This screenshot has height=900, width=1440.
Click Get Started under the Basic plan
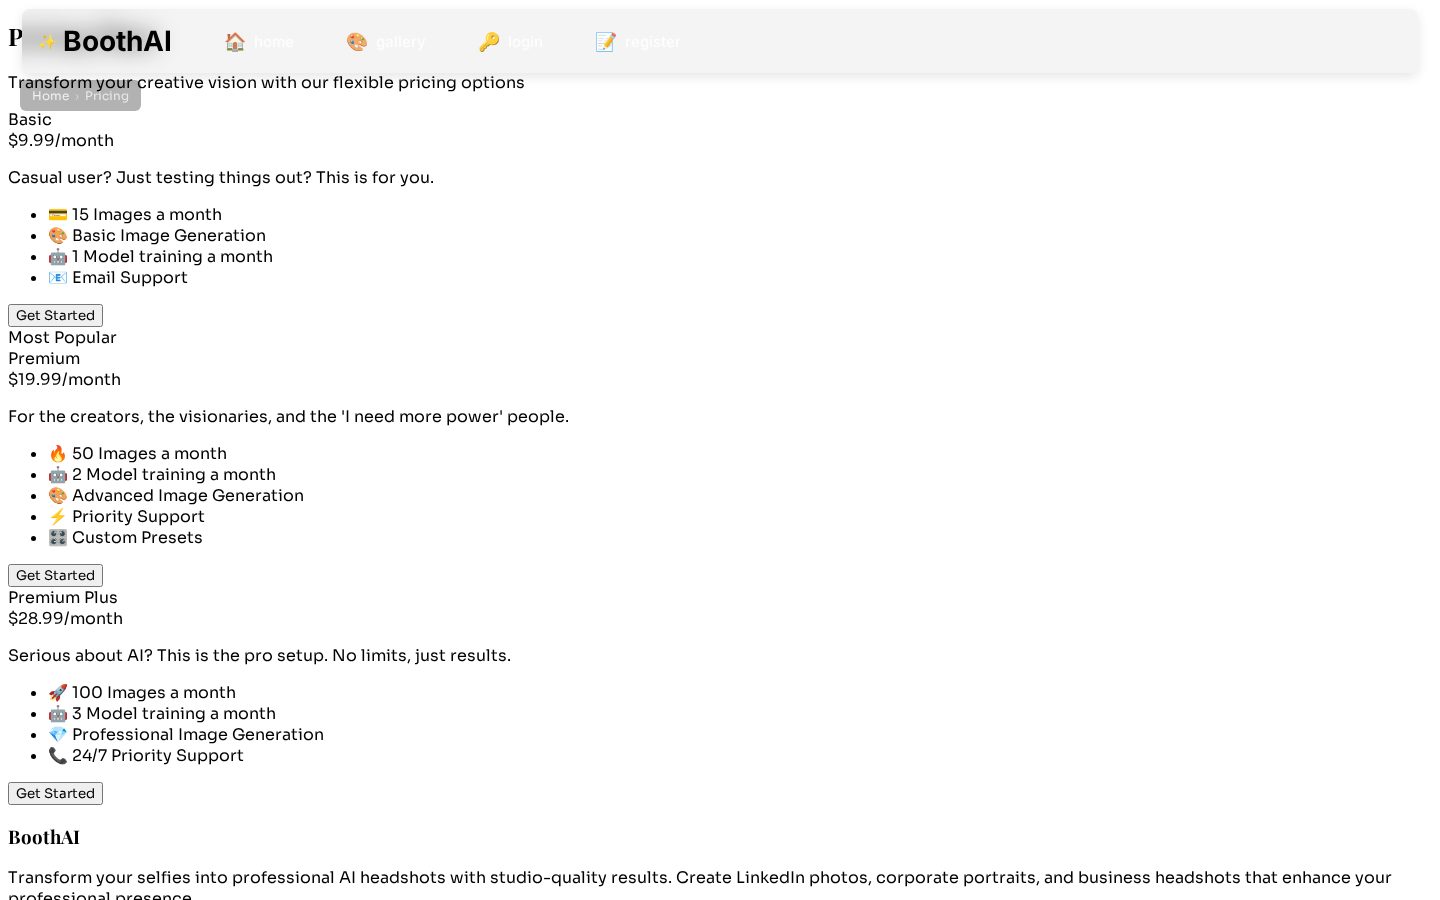(x=55, y=315)
